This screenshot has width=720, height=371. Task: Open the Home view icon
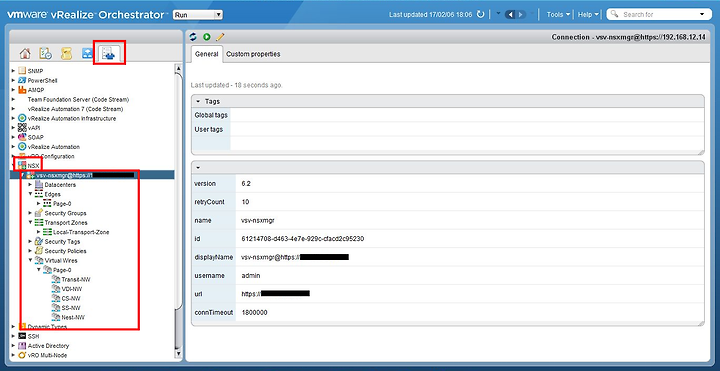coord(25,53)
